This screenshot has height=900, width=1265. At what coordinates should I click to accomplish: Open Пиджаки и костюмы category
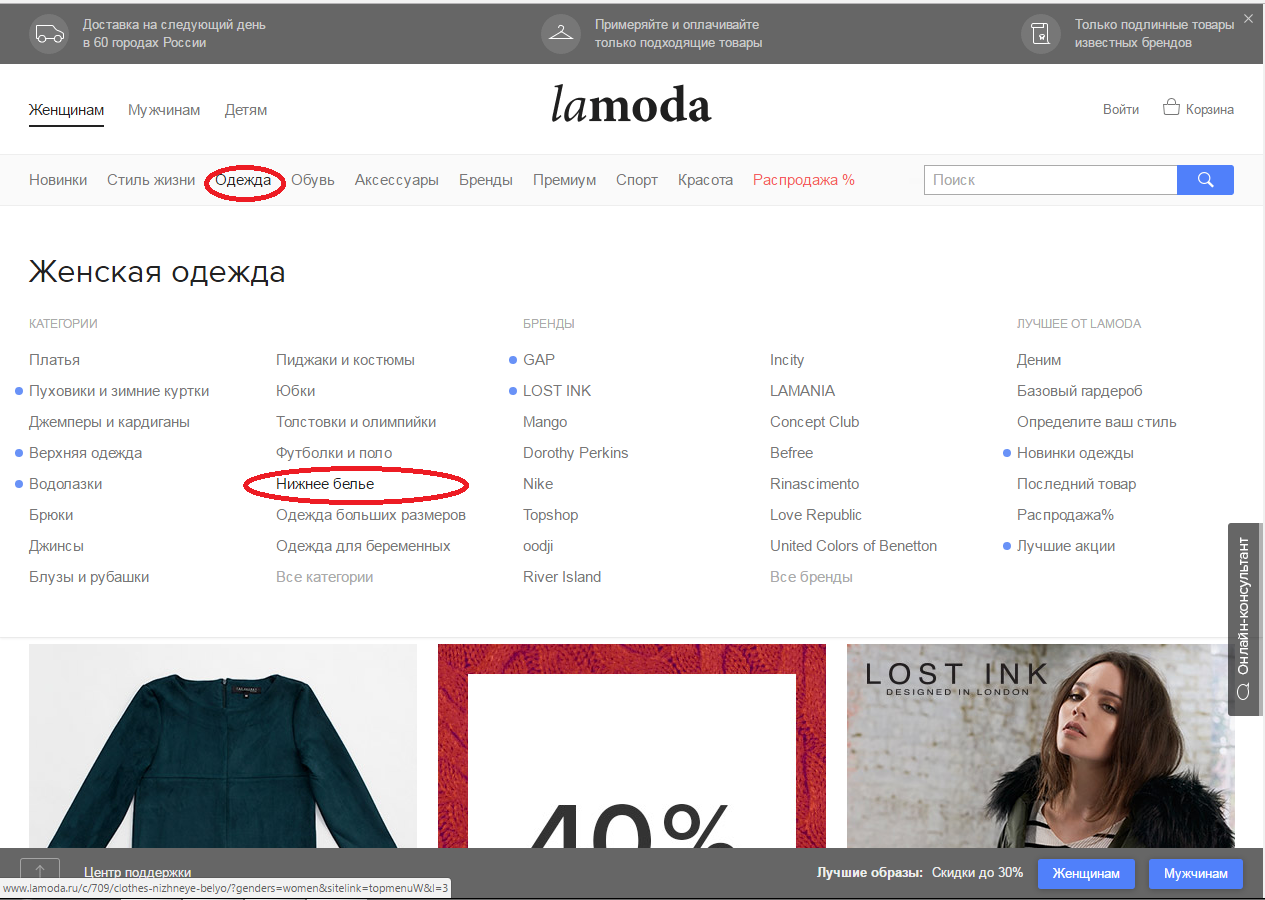pyautogui.click(x=345, y=360)
